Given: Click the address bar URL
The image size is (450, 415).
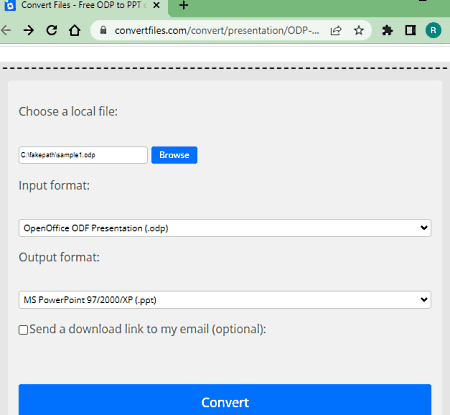Looking at the screenshot, I should (x=217, y=31).
